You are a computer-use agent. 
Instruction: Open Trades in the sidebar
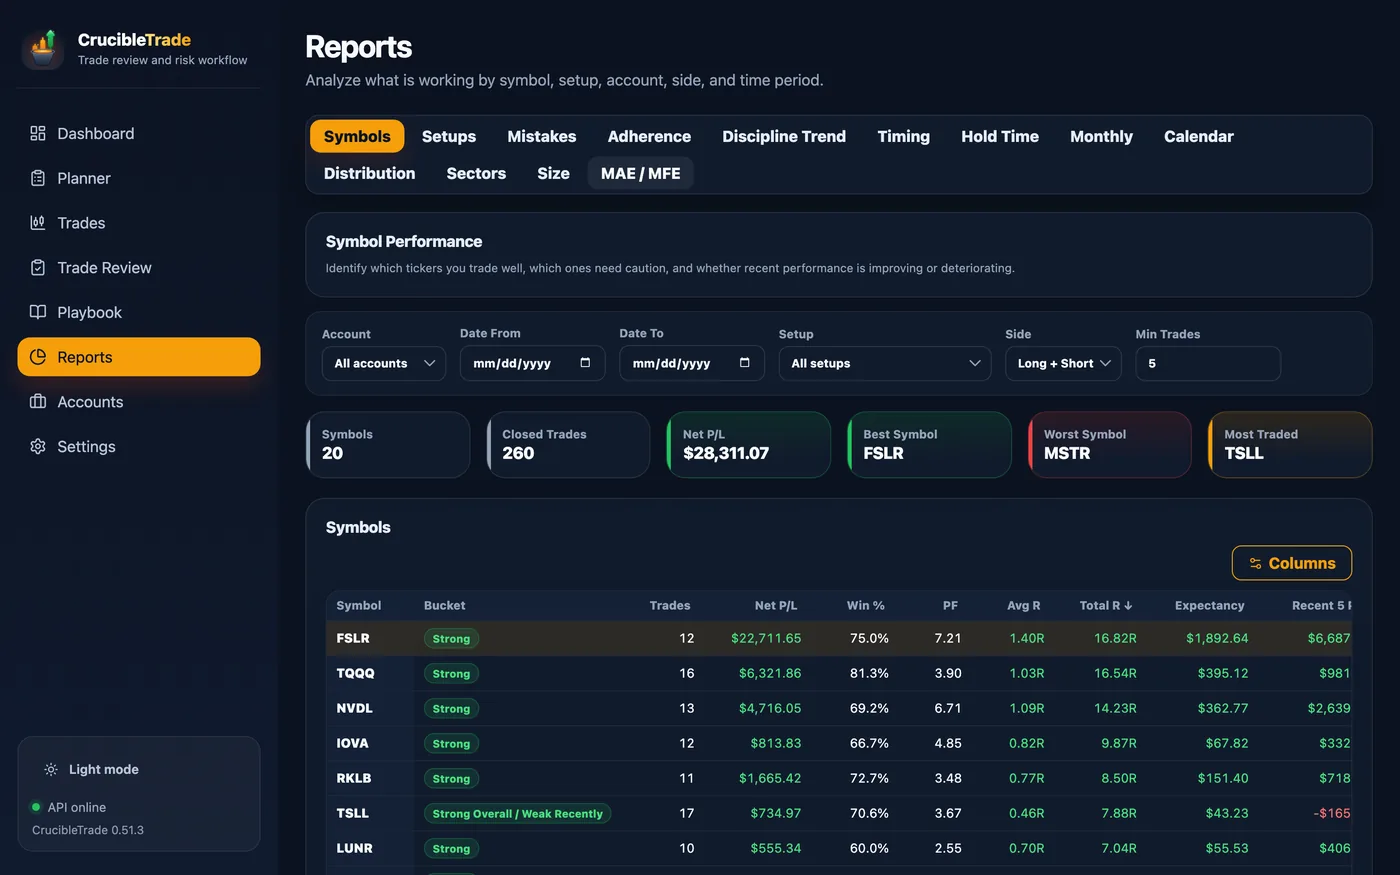tap(139, 223)
